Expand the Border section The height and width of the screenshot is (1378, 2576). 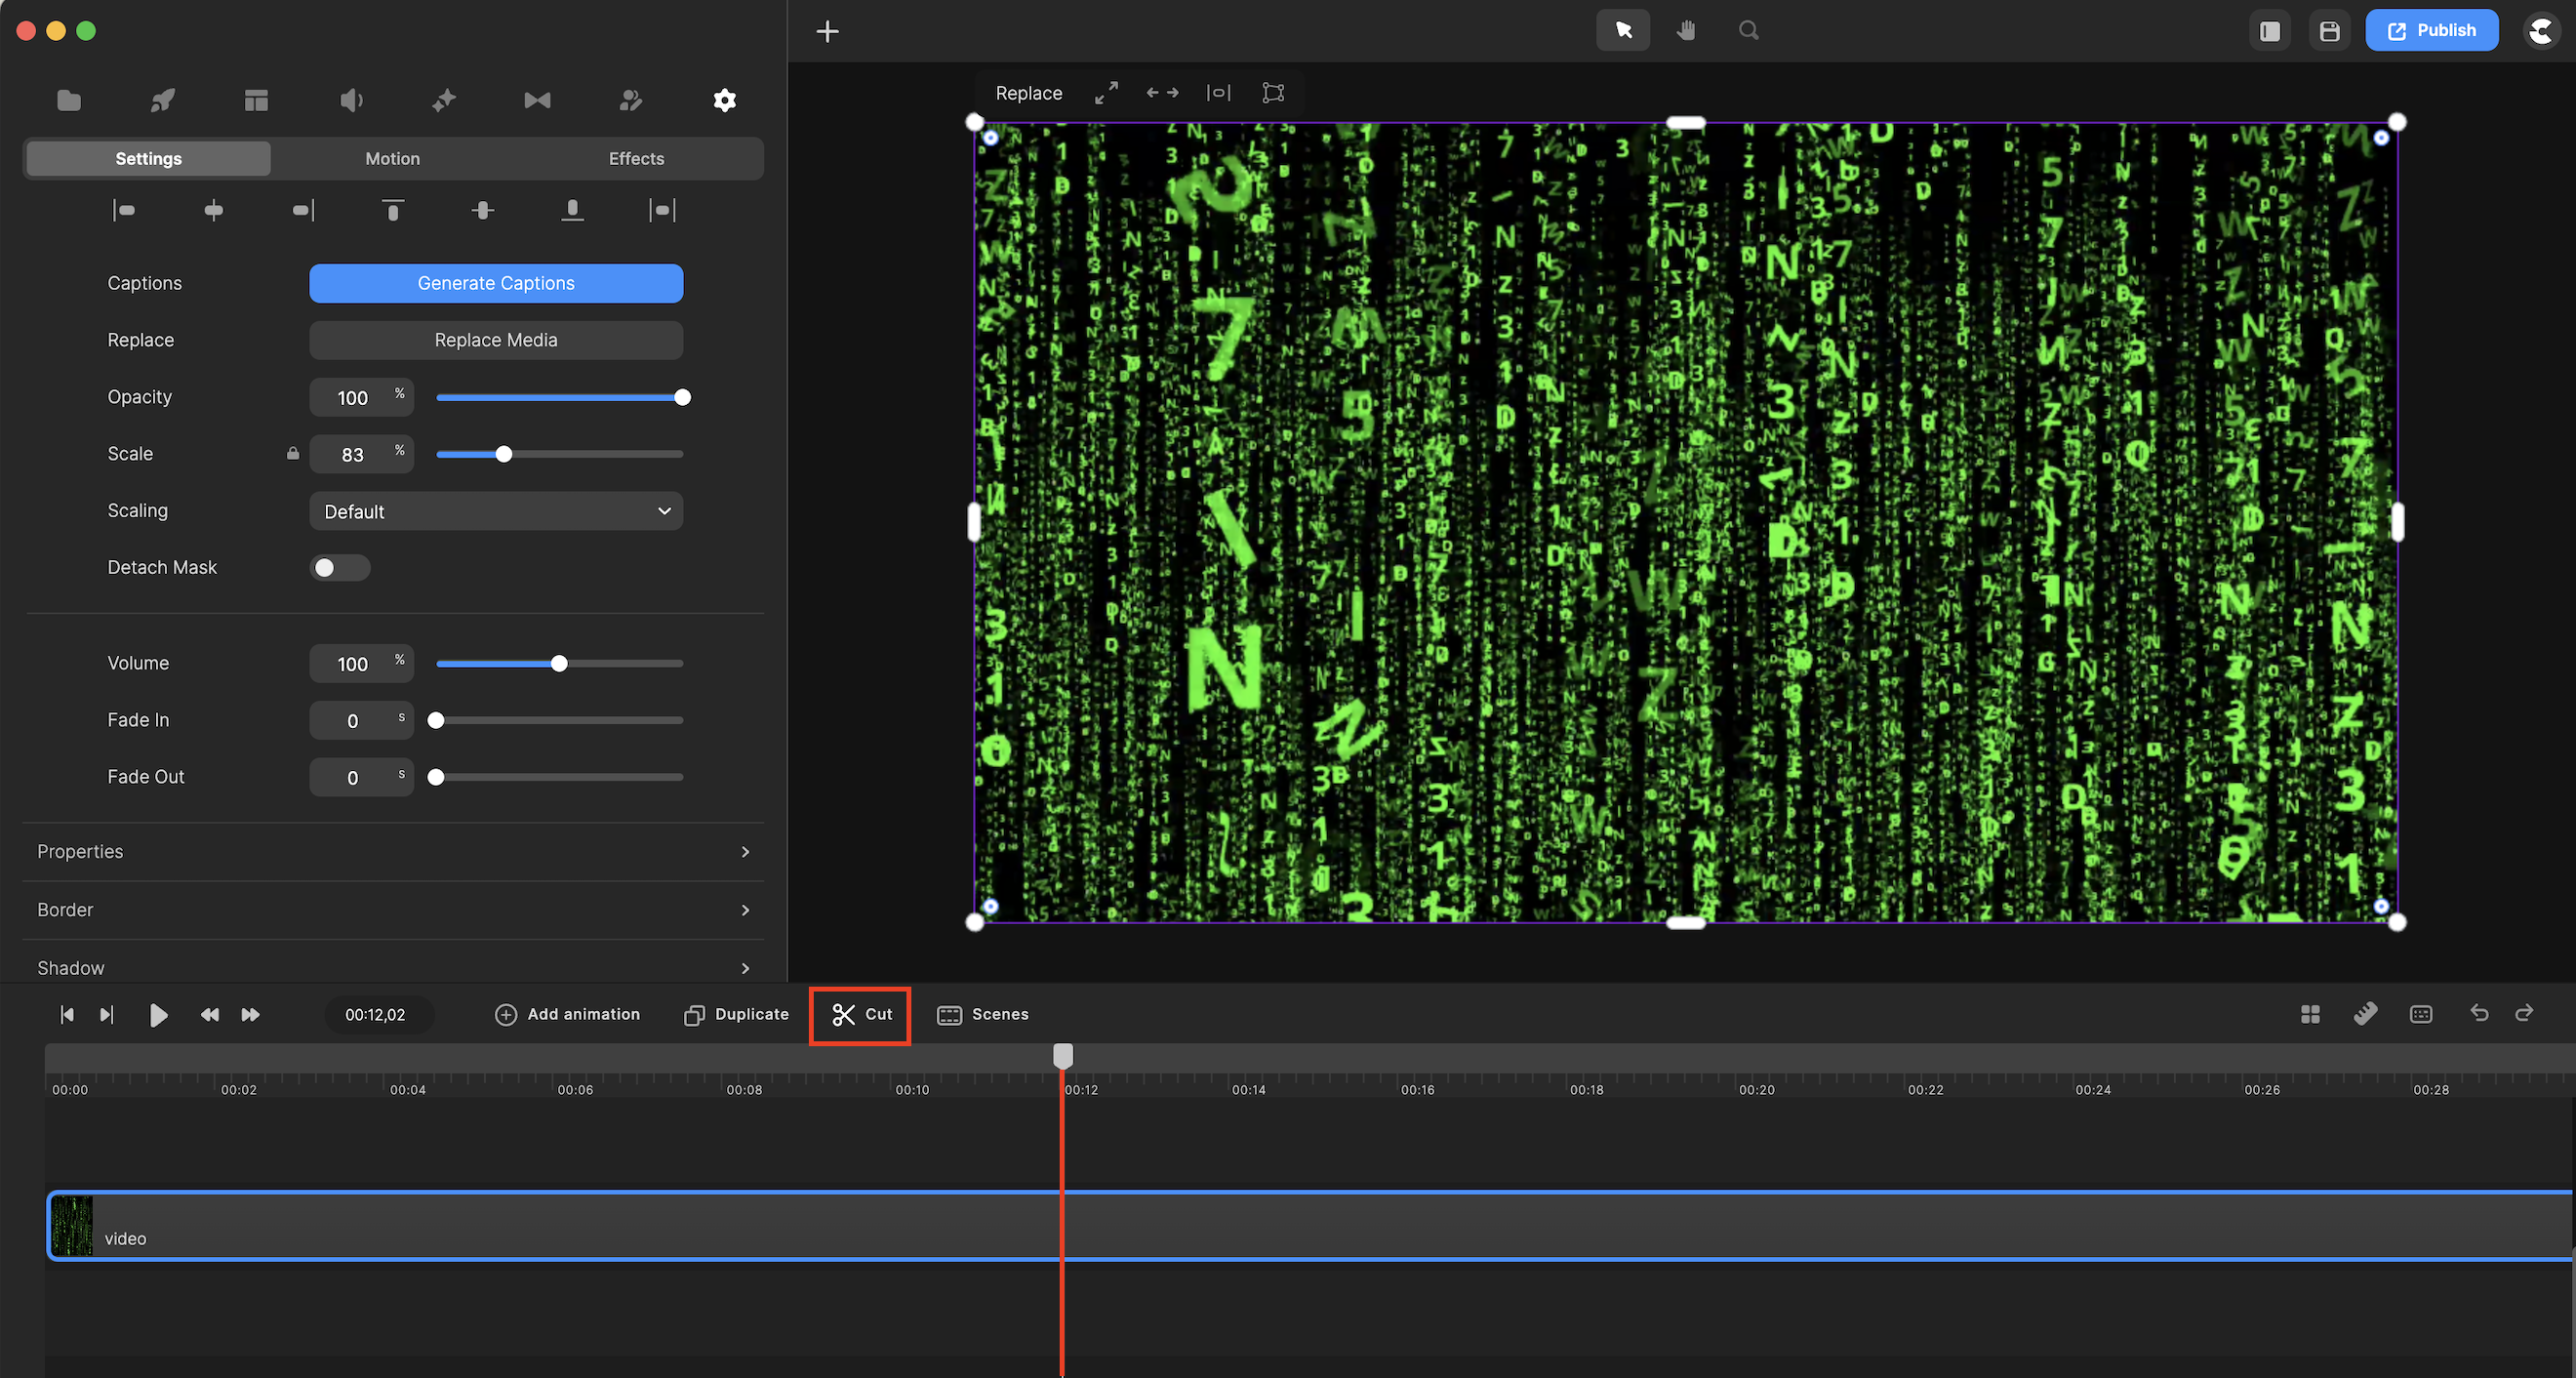[393, 910]
